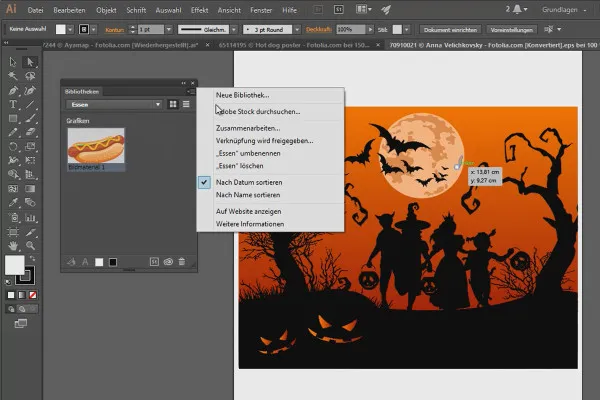The height and width of the screenshot is (400, 600).
Task: Open the Essen library dropdown
Action: point(114,104)
